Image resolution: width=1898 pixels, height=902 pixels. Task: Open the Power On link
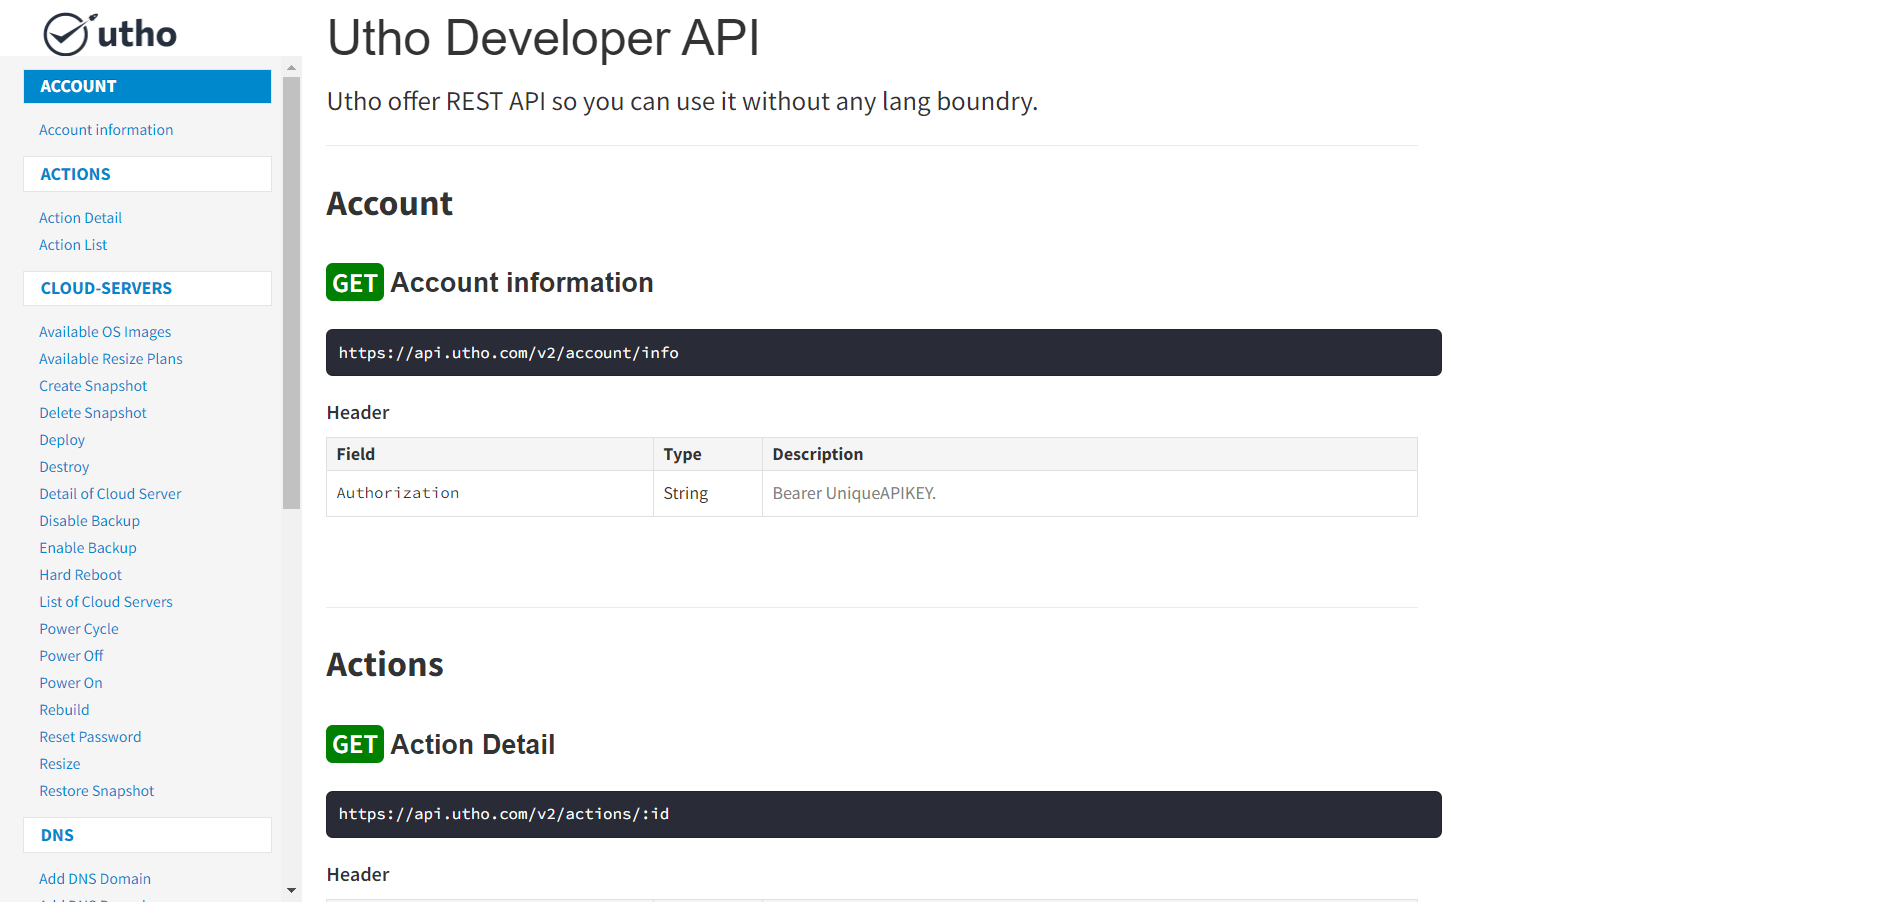pyautogui.click(x=71, y=683)
